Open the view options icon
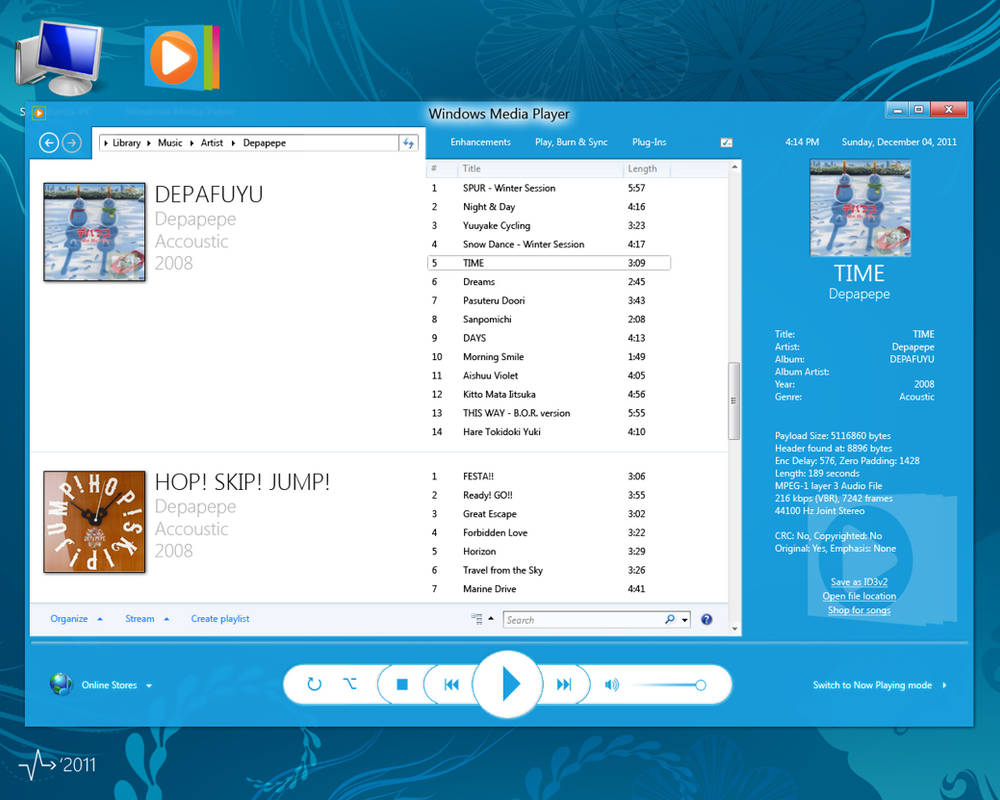The width and height of the screenshot is (1000, 800). [476, 618]
